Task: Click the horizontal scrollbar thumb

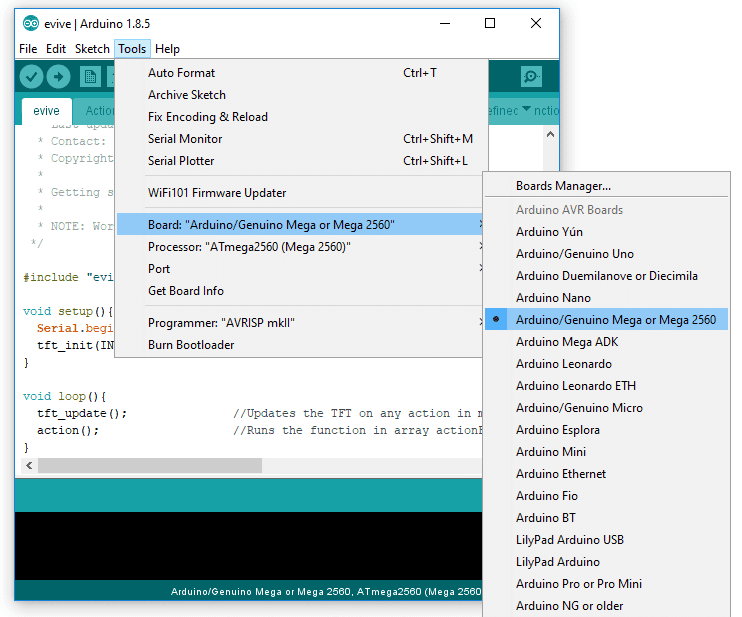Action: pyautogui.click(x=150, y=466)
